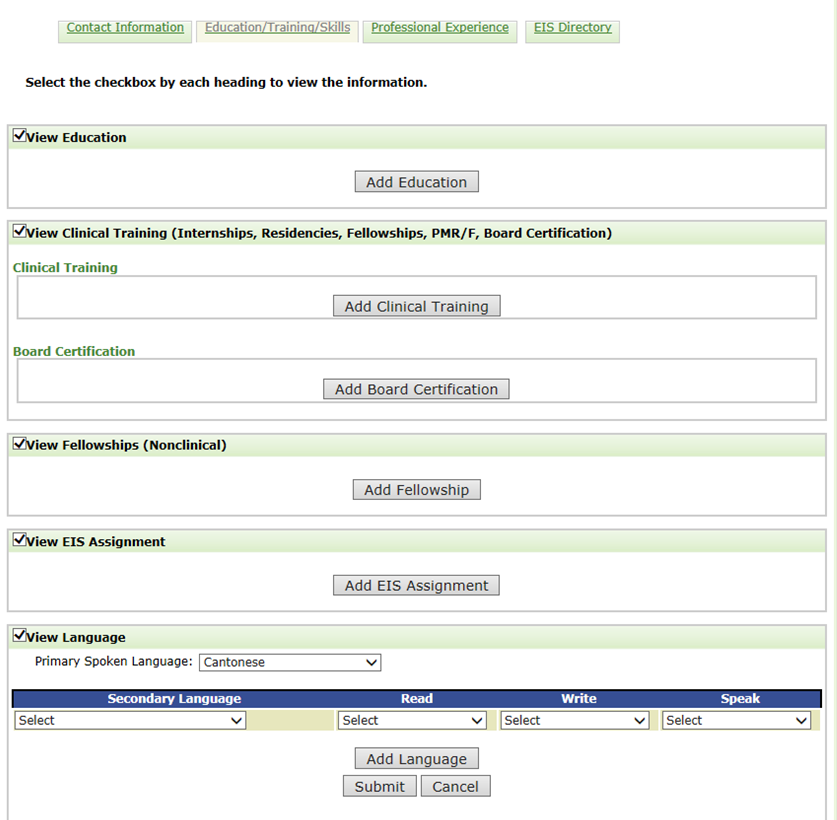The width and height of the screenshot is (837, 820).
Task: Click the Clinical Training green heading
Action: pyautogui.click(x=65, y=267)
